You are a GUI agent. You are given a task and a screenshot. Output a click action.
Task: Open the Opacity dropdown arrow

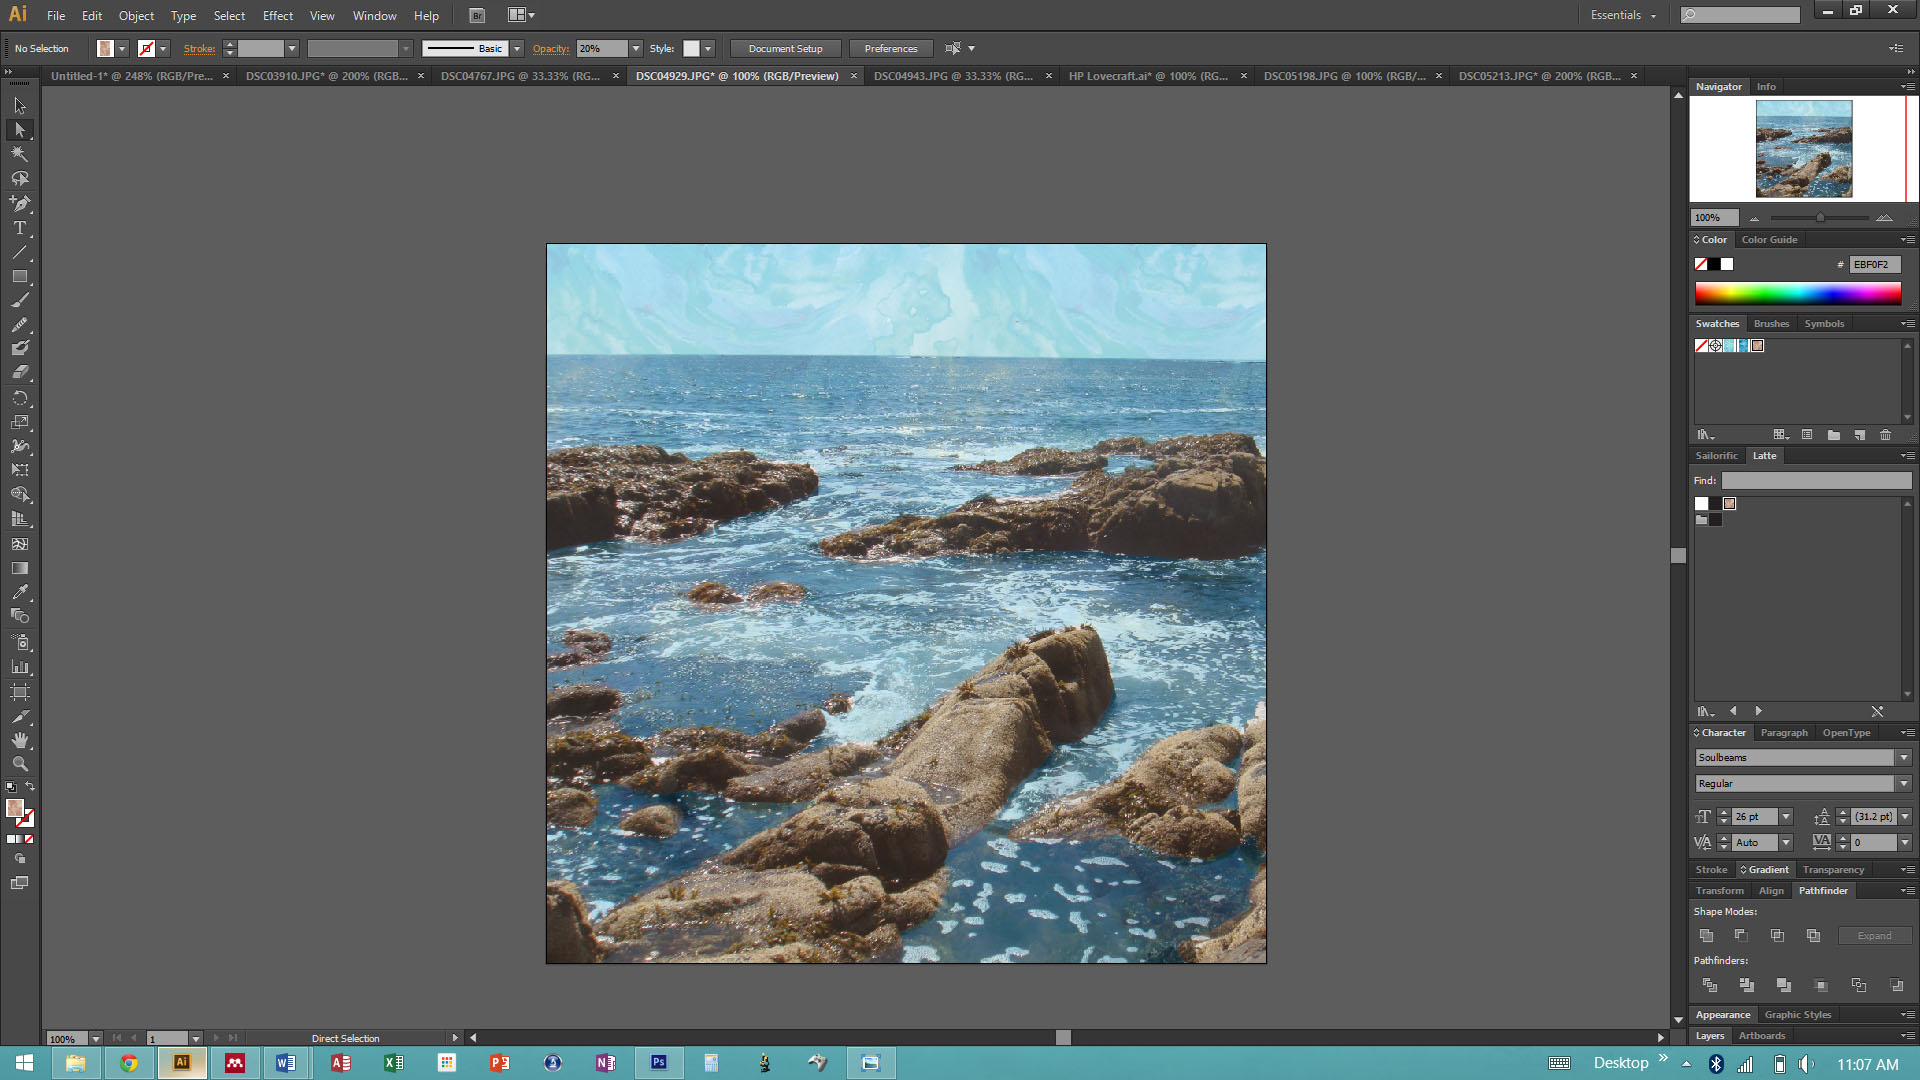(x=636, y=49)
